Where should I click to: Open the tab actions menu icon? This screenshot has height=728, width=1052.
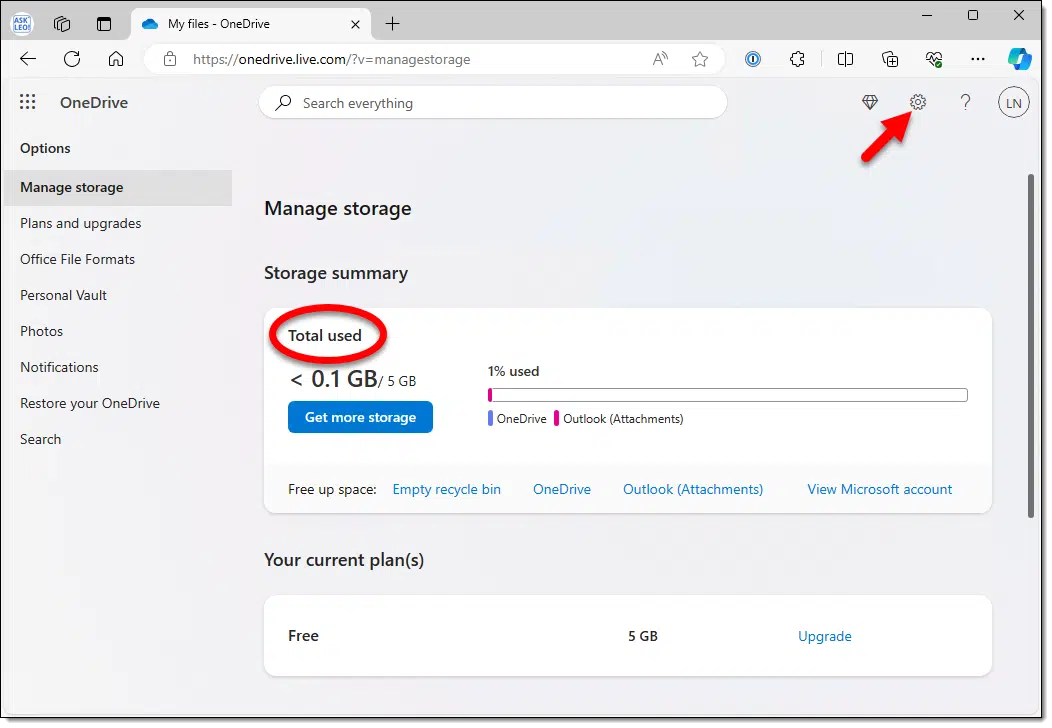(104, 24)
